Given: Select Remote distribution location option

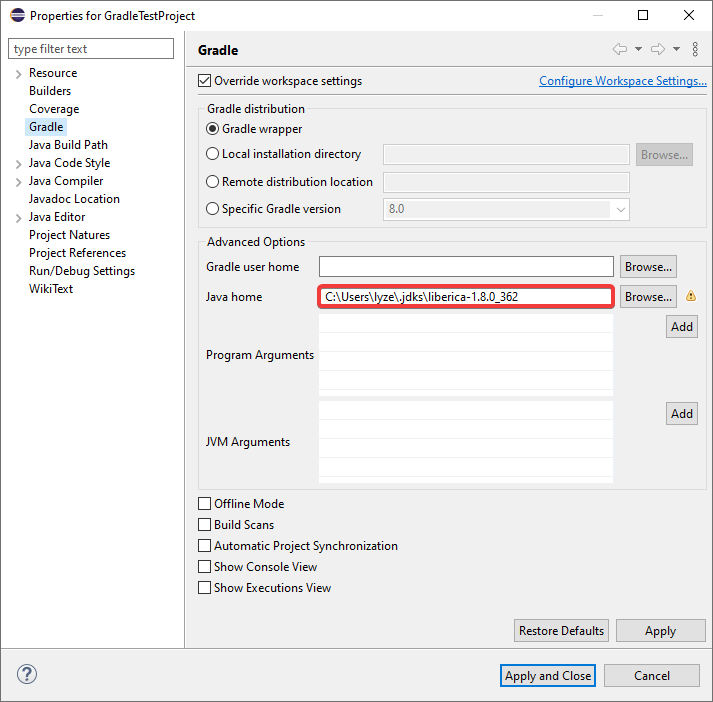Looking at the screenshot, I should tap(212, 182).
